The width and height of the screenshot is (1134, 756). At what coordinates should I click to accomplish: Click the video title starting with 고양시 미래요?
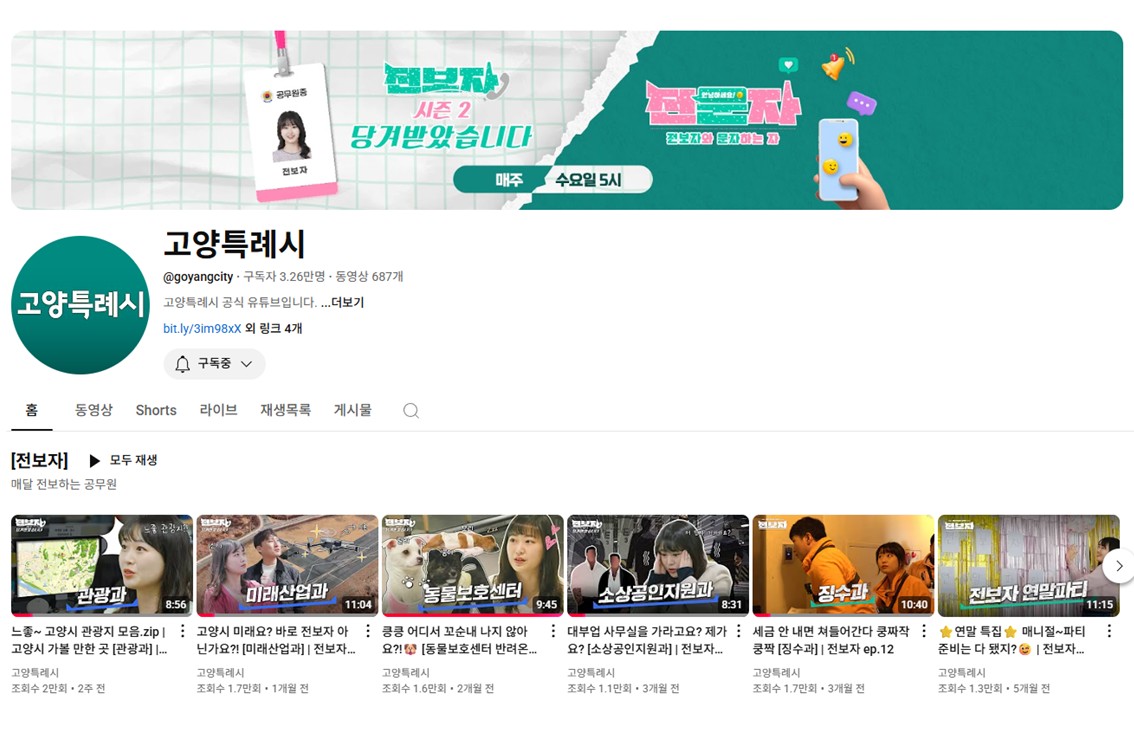point(276,640)
